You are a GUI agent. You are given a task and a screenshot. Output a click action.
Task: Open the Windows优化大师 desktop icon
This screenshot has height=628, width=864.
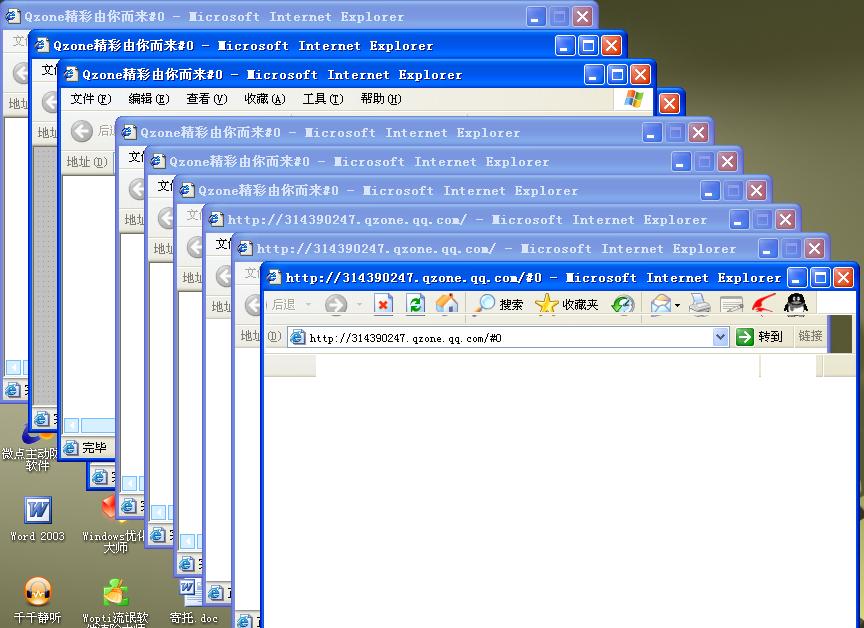(x=115, y=523)
